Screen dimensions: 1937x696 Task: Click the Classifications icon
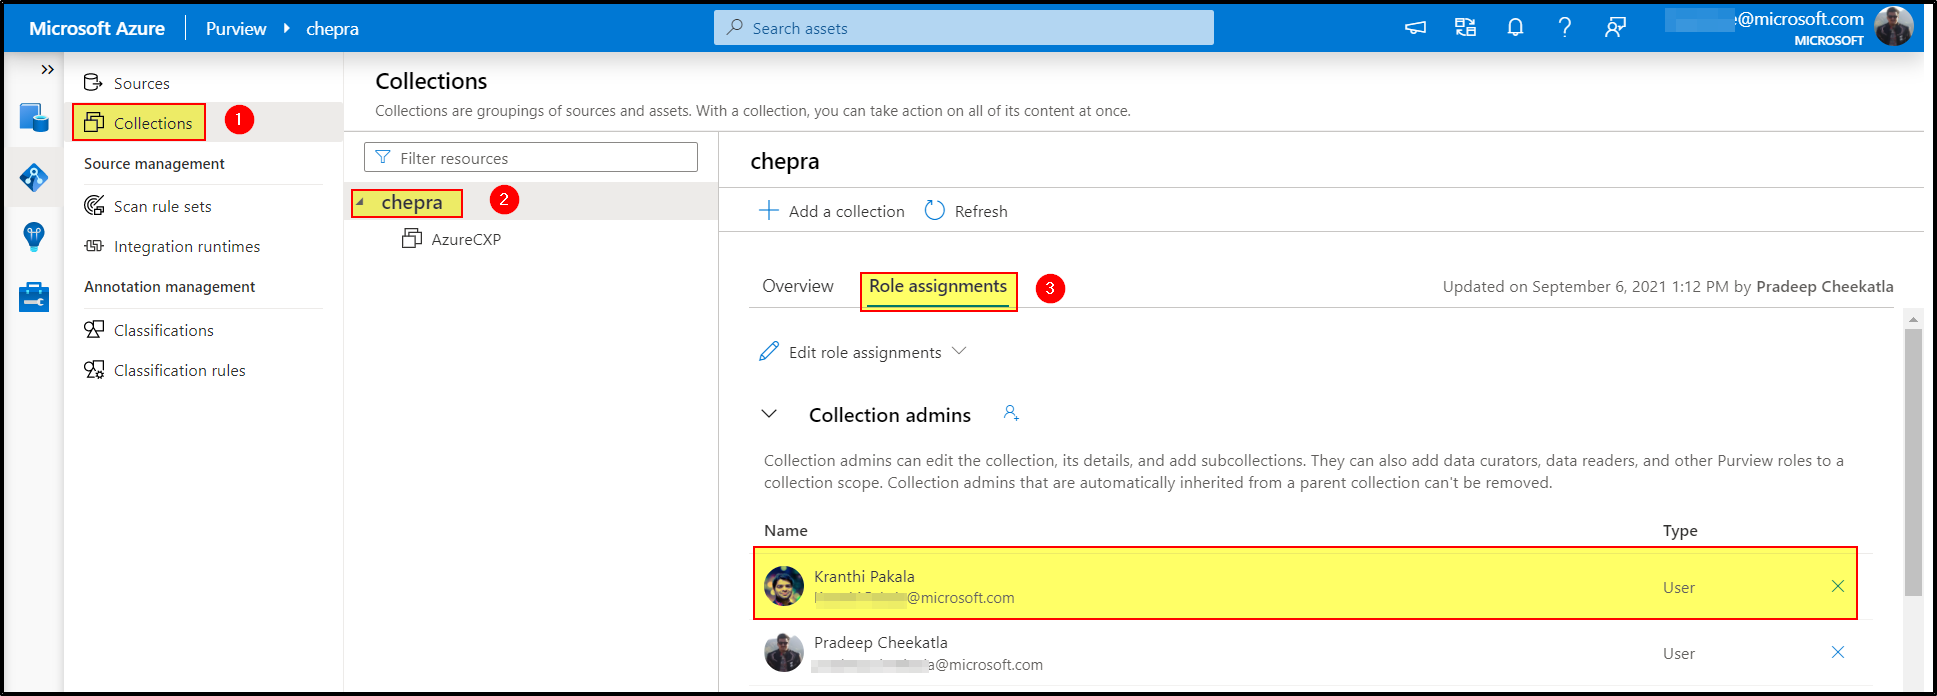pos(94,329)
